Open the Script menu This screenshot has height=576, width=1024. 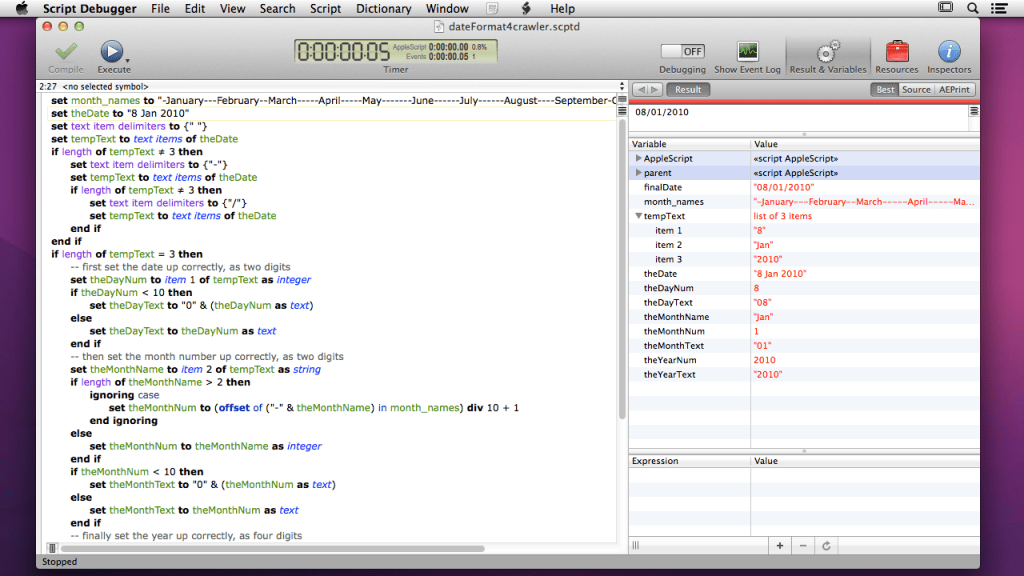click(x=325, y=8)
